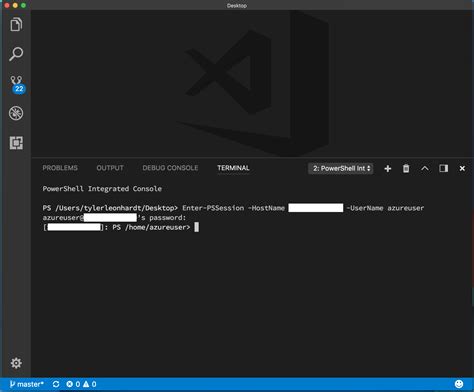Select the Terminal tab

233,168
